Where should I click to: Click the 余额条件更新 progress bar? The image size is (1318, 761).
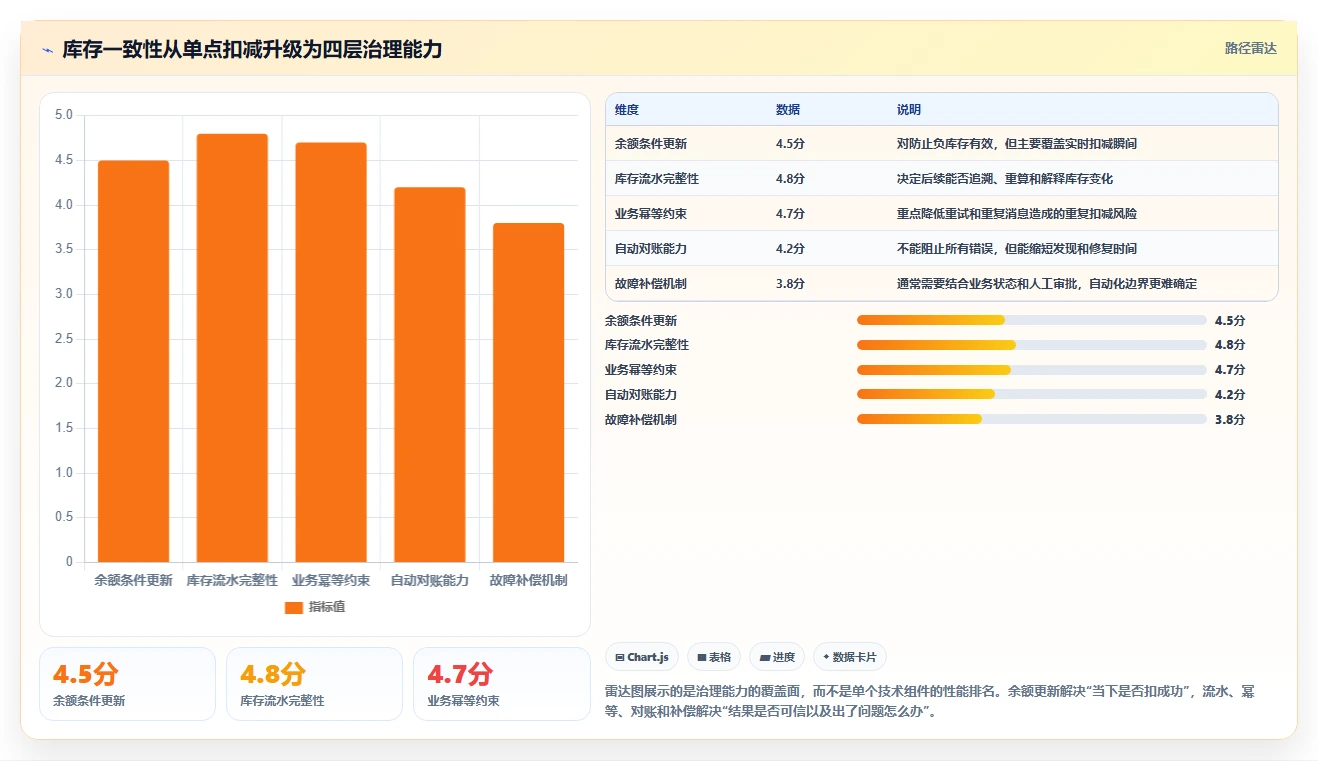click(1032, 320)
